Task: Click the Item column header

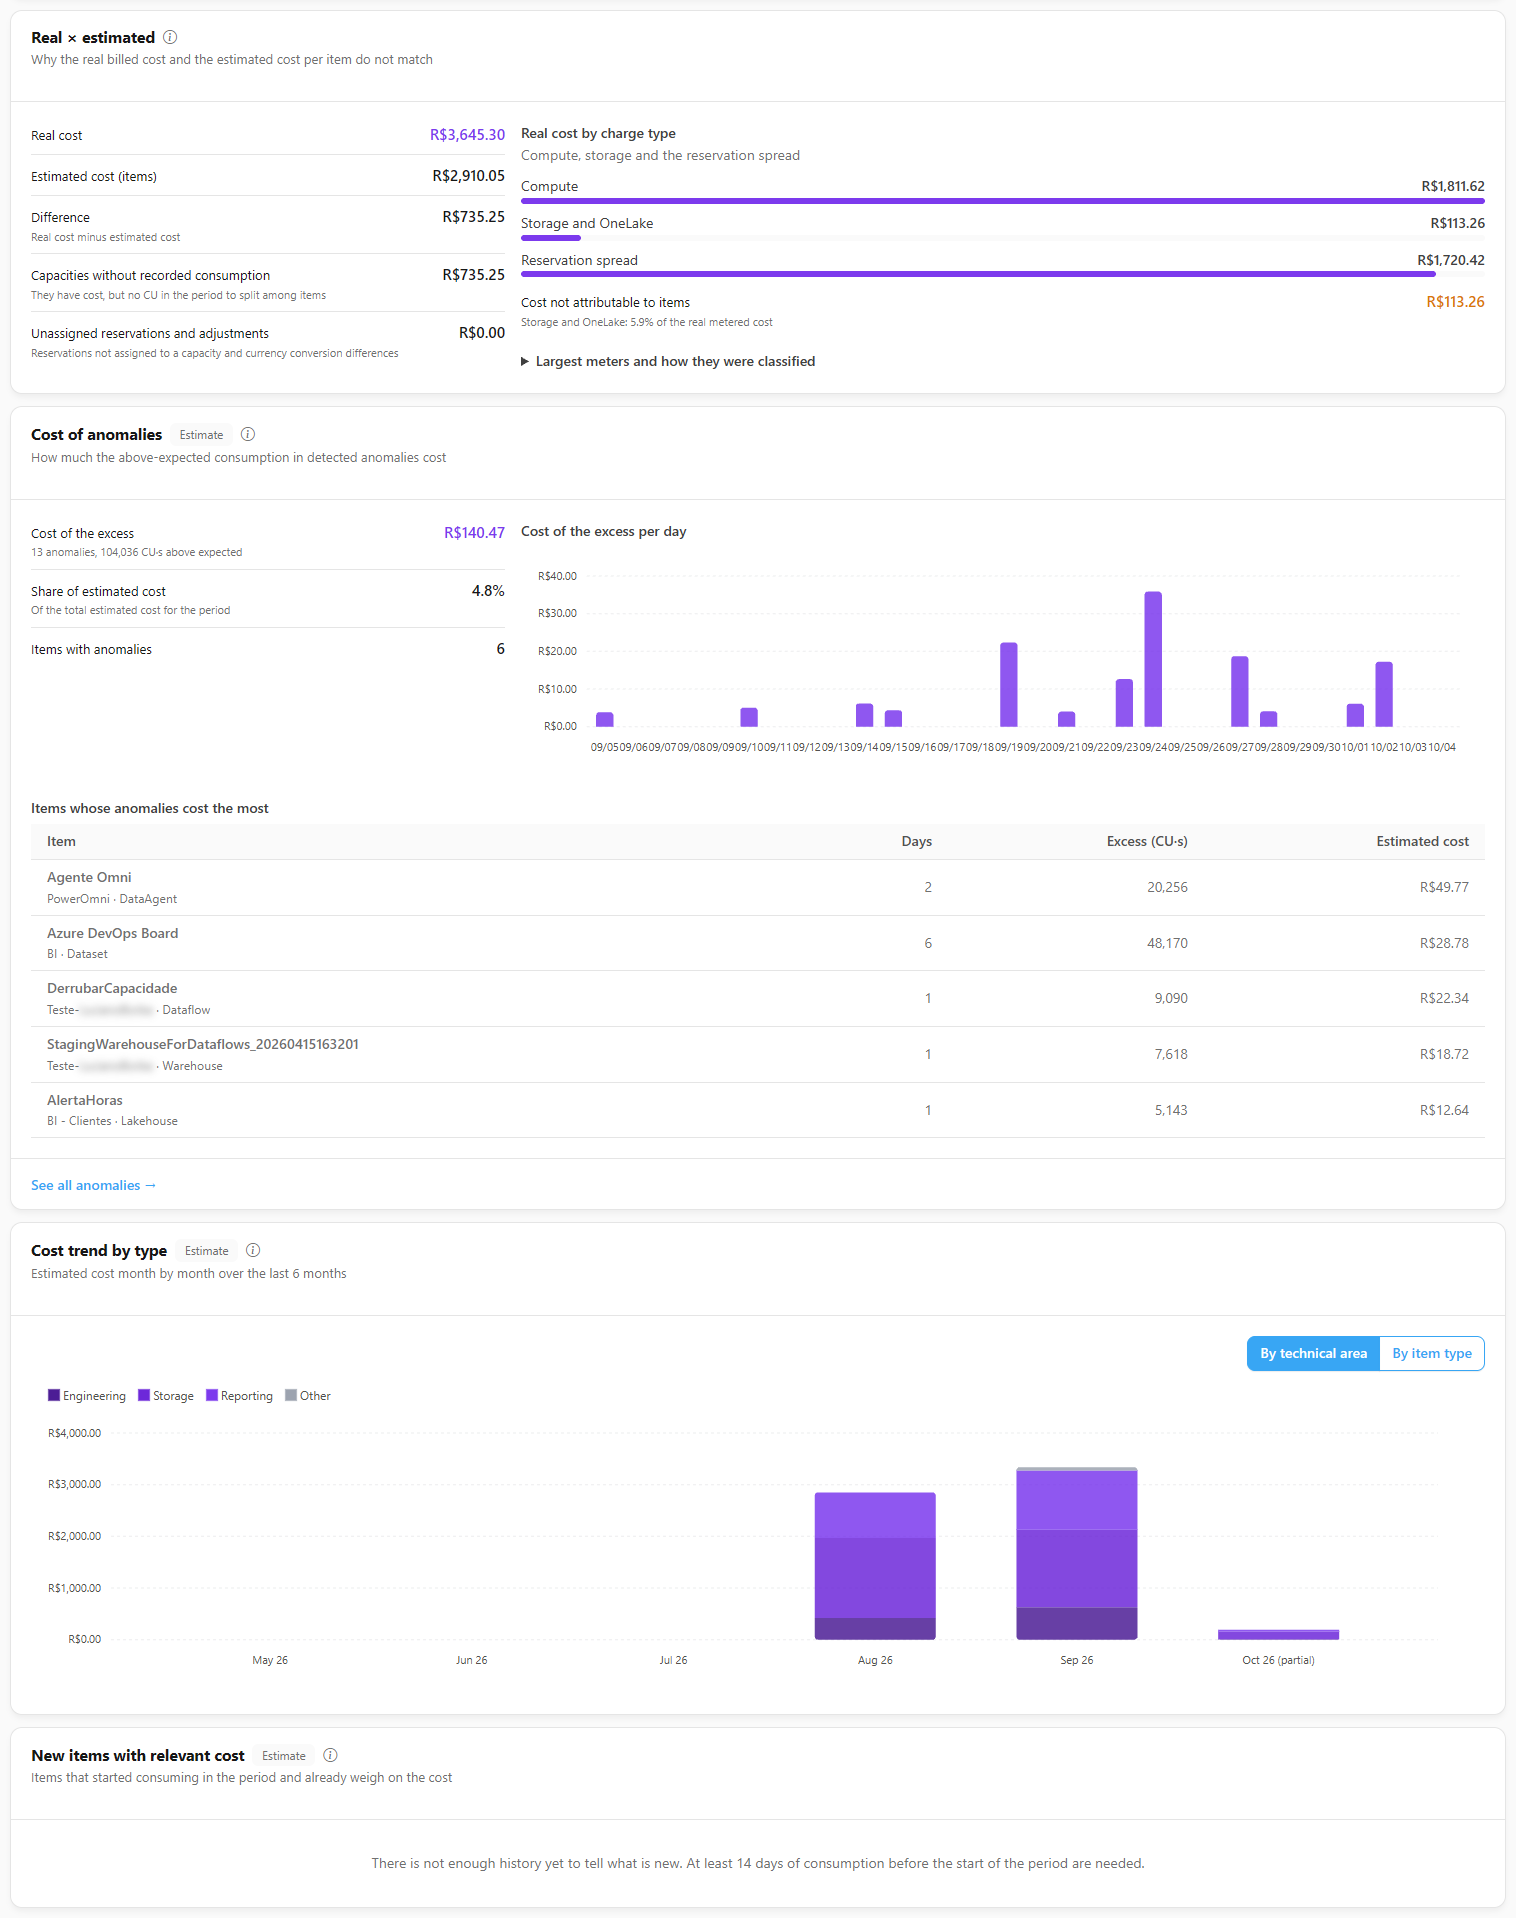Action: point(61,841)
